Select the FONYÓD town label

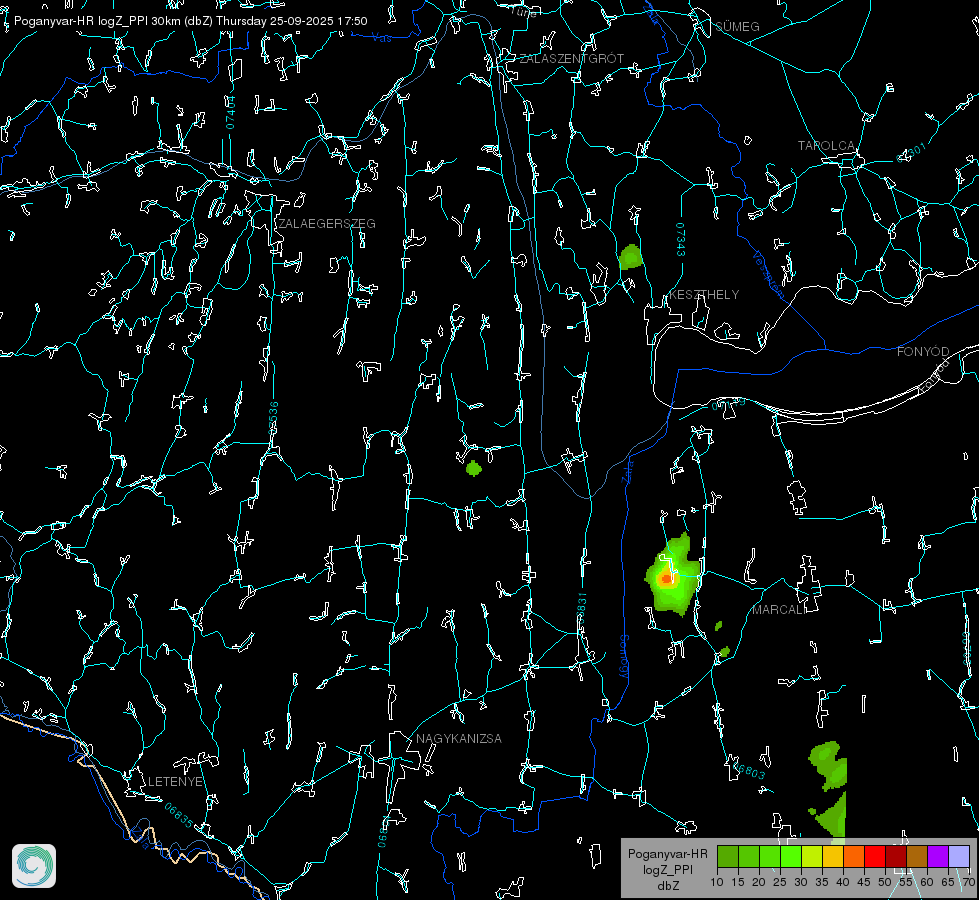923,352
